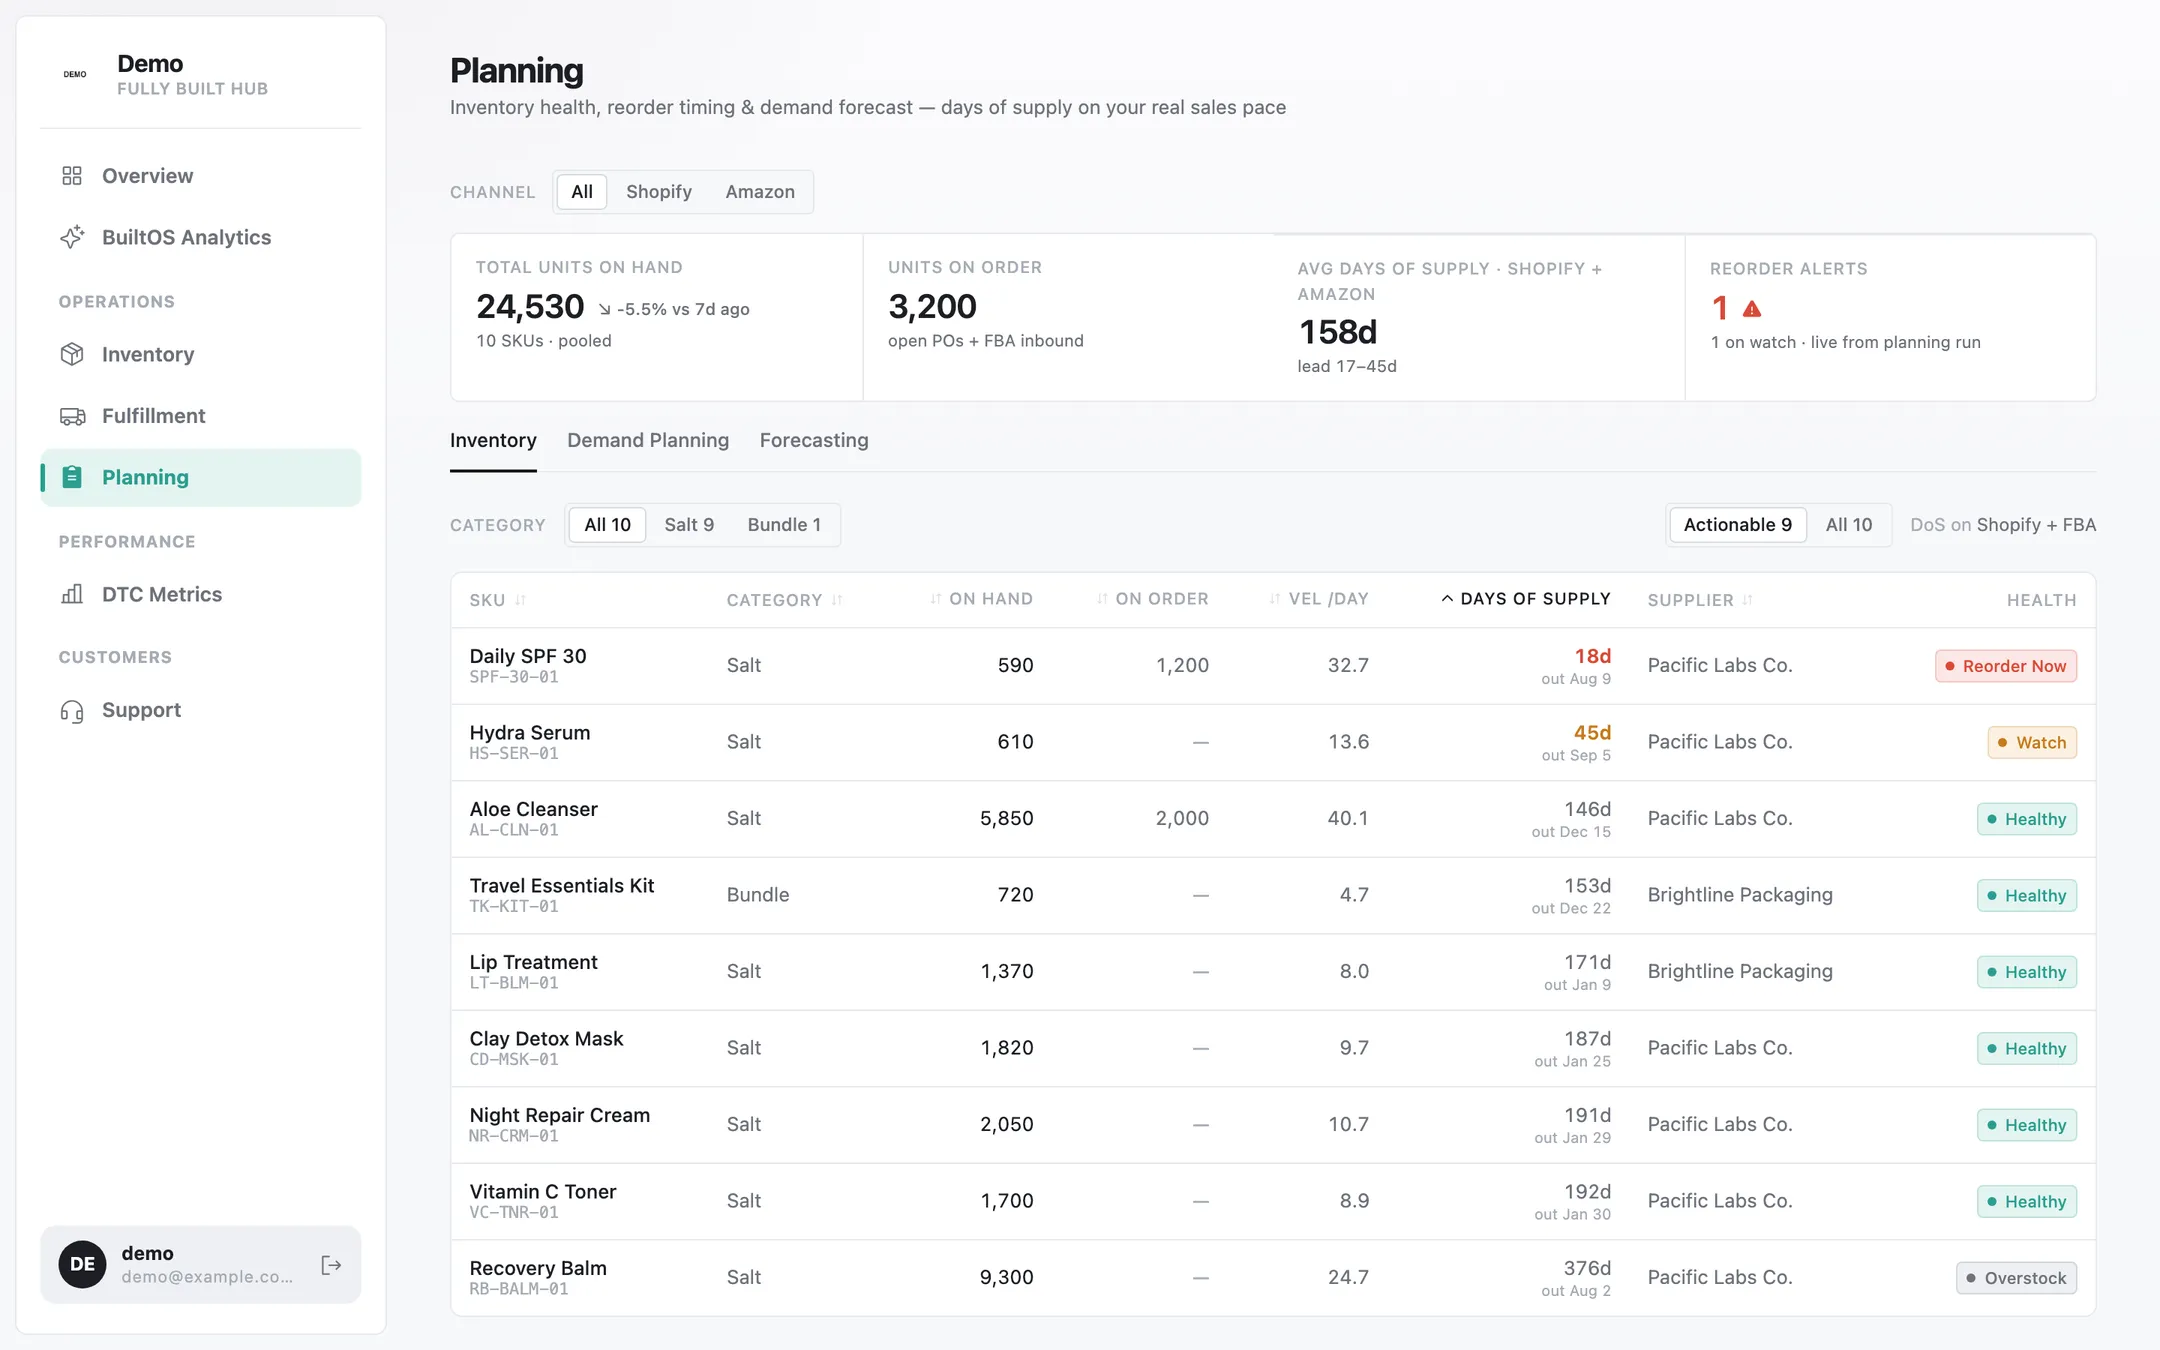Show All 10 items toggle near Actionable

(1848, 525)
